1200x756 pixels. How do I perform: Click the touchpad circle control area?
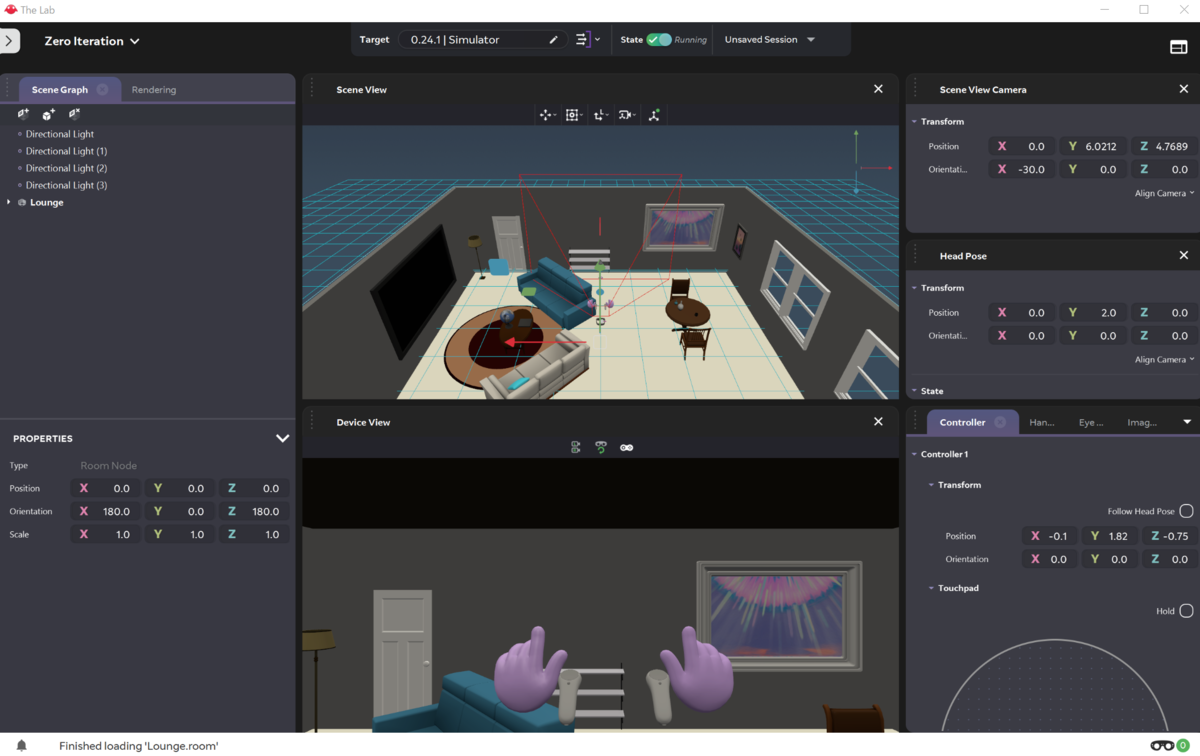coord(1055,686)
